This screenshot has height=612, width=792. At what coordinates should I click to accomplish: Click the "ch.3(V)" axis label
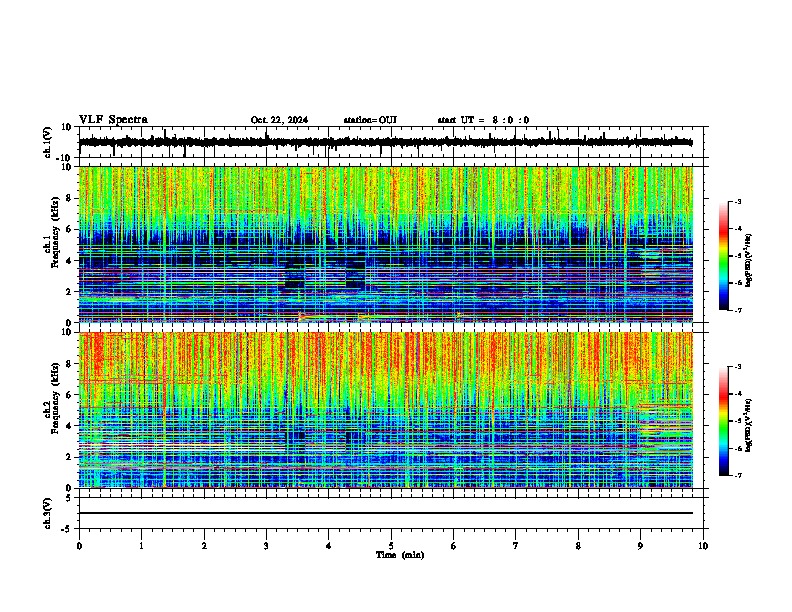48,513
